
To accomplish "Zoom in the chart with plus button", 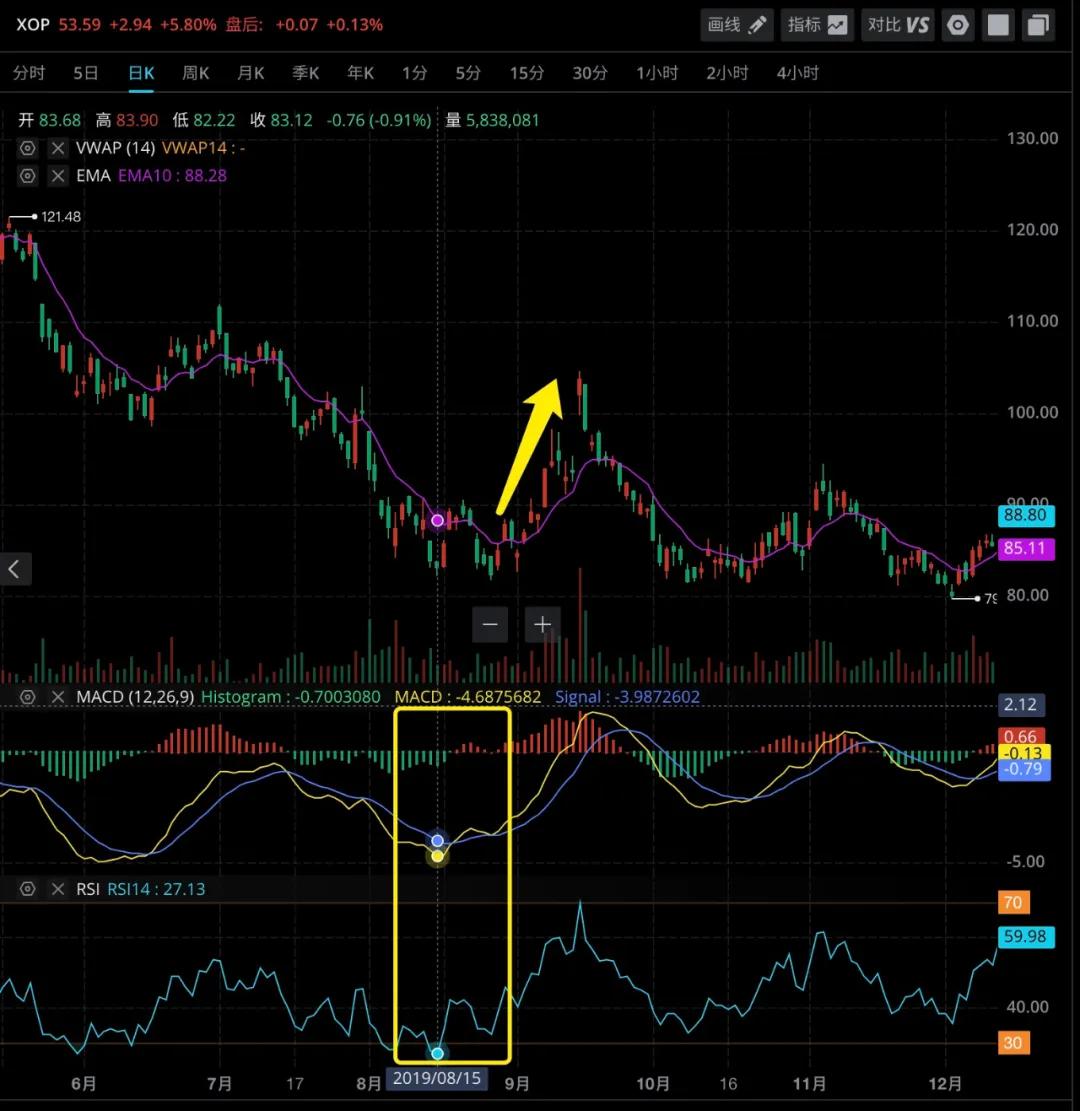I will (x=542, y=625).
